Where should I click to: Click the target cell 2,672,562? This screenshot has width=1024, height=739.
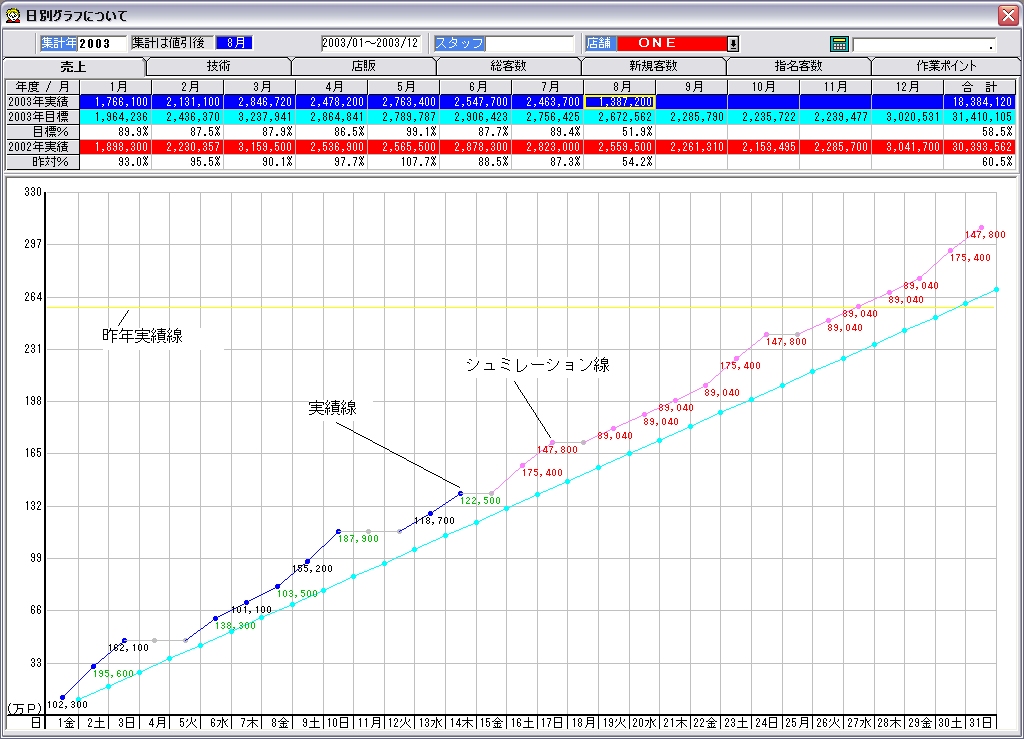[620, 117]
